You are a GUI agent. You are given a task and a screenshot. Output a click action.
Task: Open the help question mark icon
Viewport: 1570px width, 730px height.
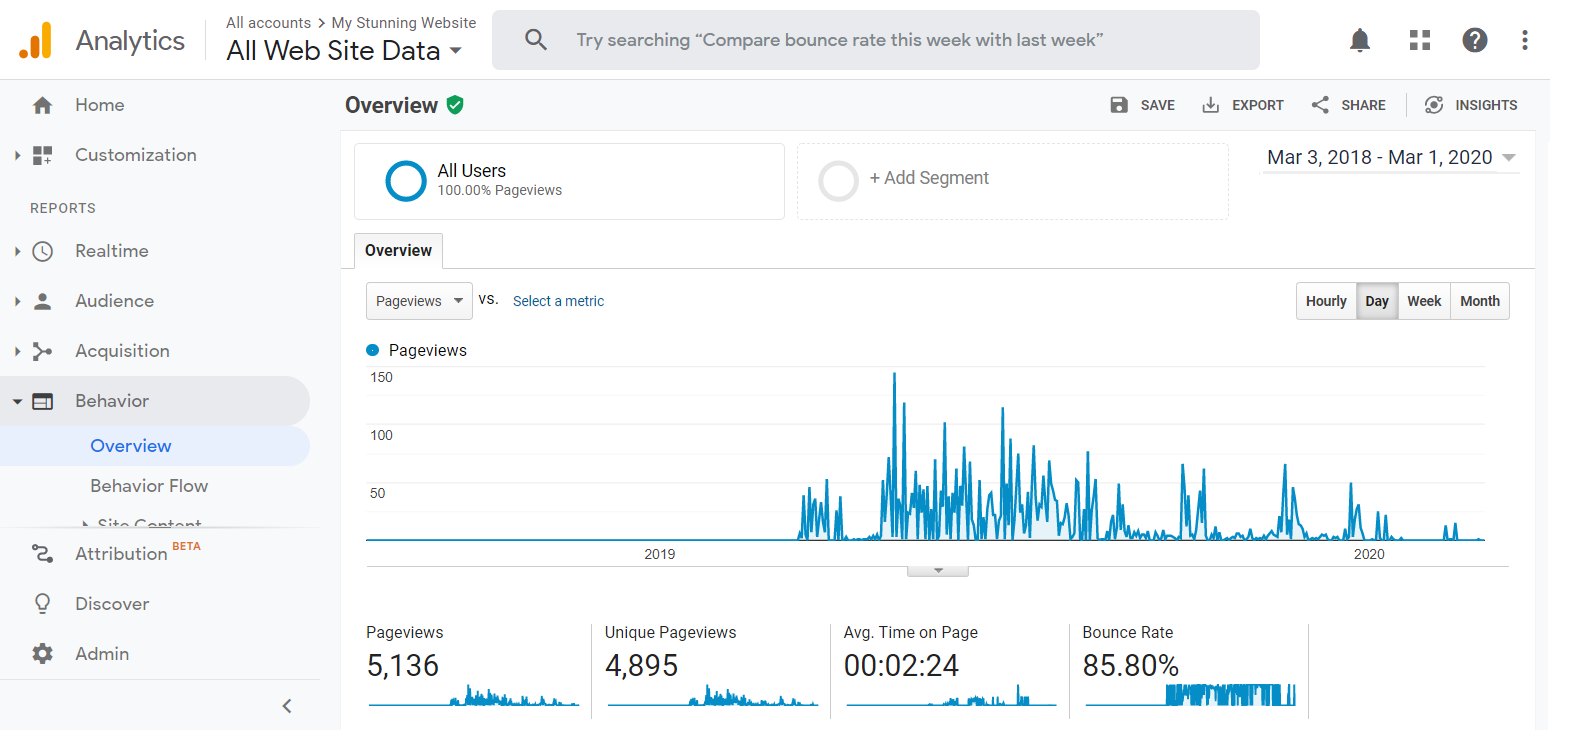[1474, 40]
